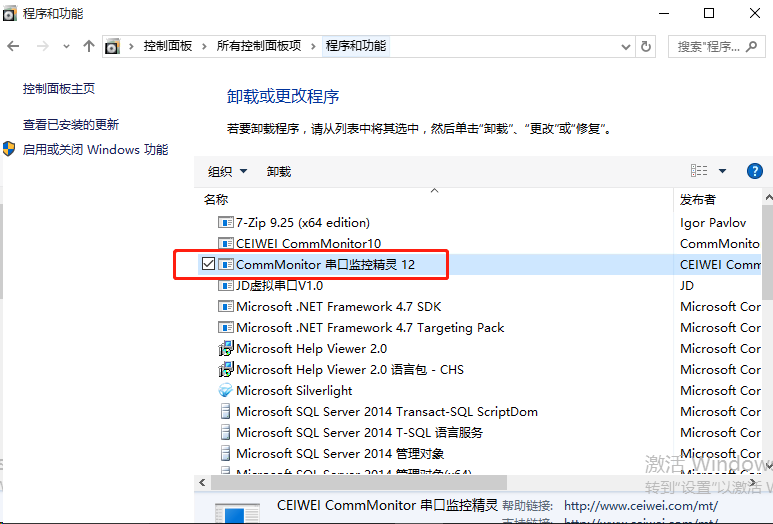773x524 pixels.
Task: Expand the chevron before 控制面板 breadcrumb
Action: point(131,46)
